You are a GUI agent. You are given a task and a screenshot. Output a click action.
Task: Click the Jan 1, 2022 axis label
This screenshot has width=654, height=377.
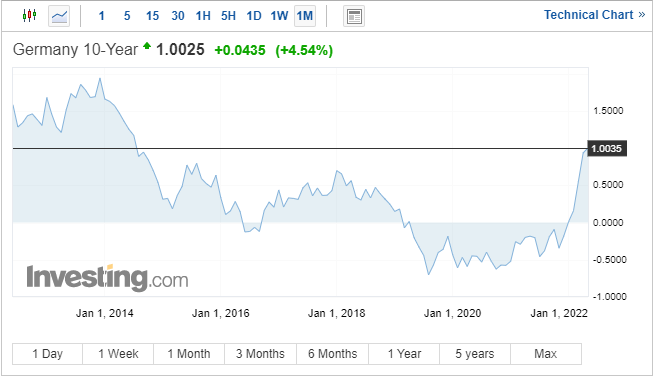(559, 313)
